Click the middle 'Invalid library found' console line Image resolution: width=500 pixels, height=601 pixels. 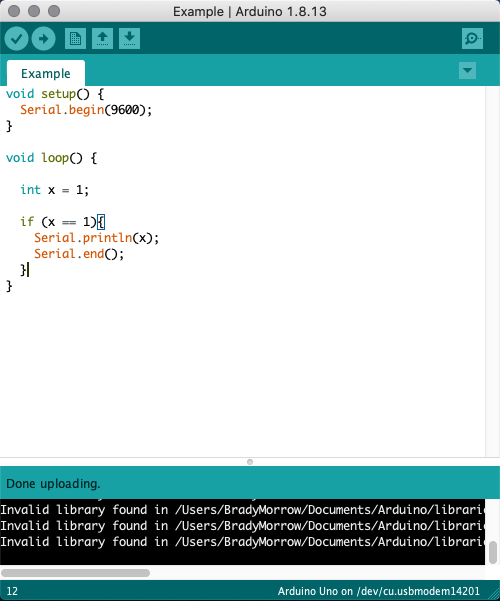(x=242, y=526)
